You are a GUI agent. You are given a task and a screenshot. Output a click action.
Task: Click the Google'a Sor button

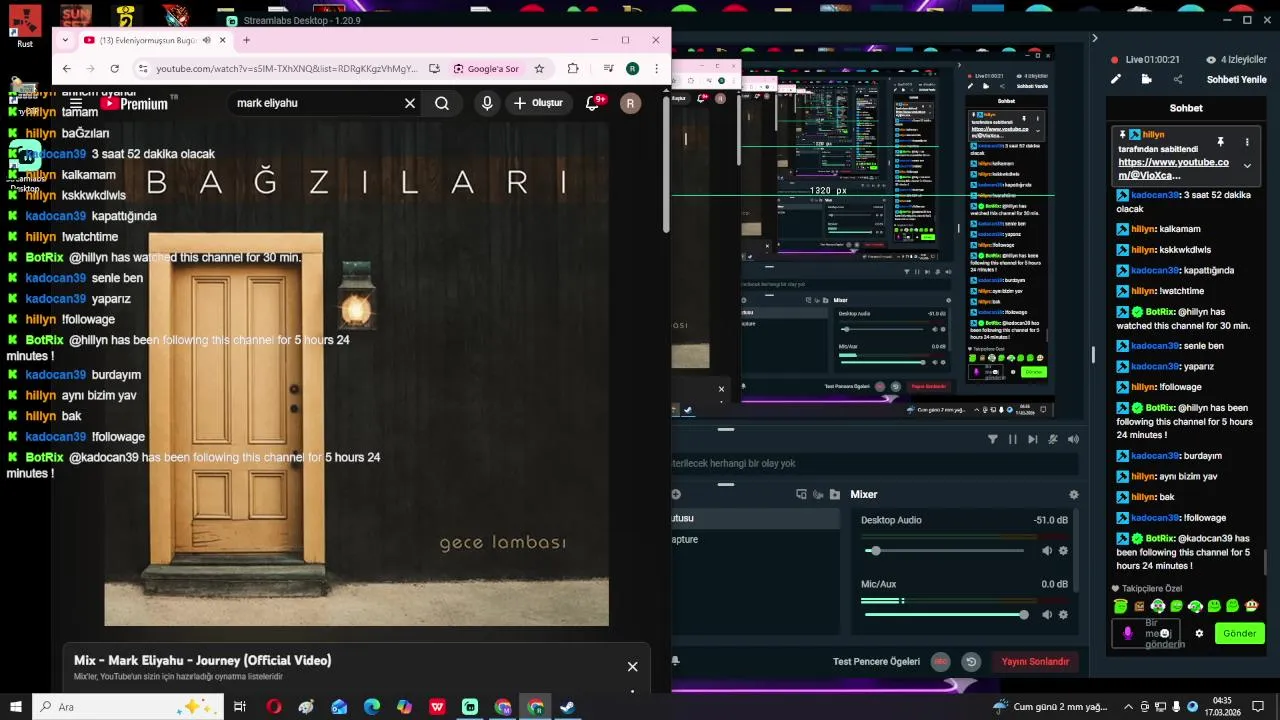click(486, 69)
